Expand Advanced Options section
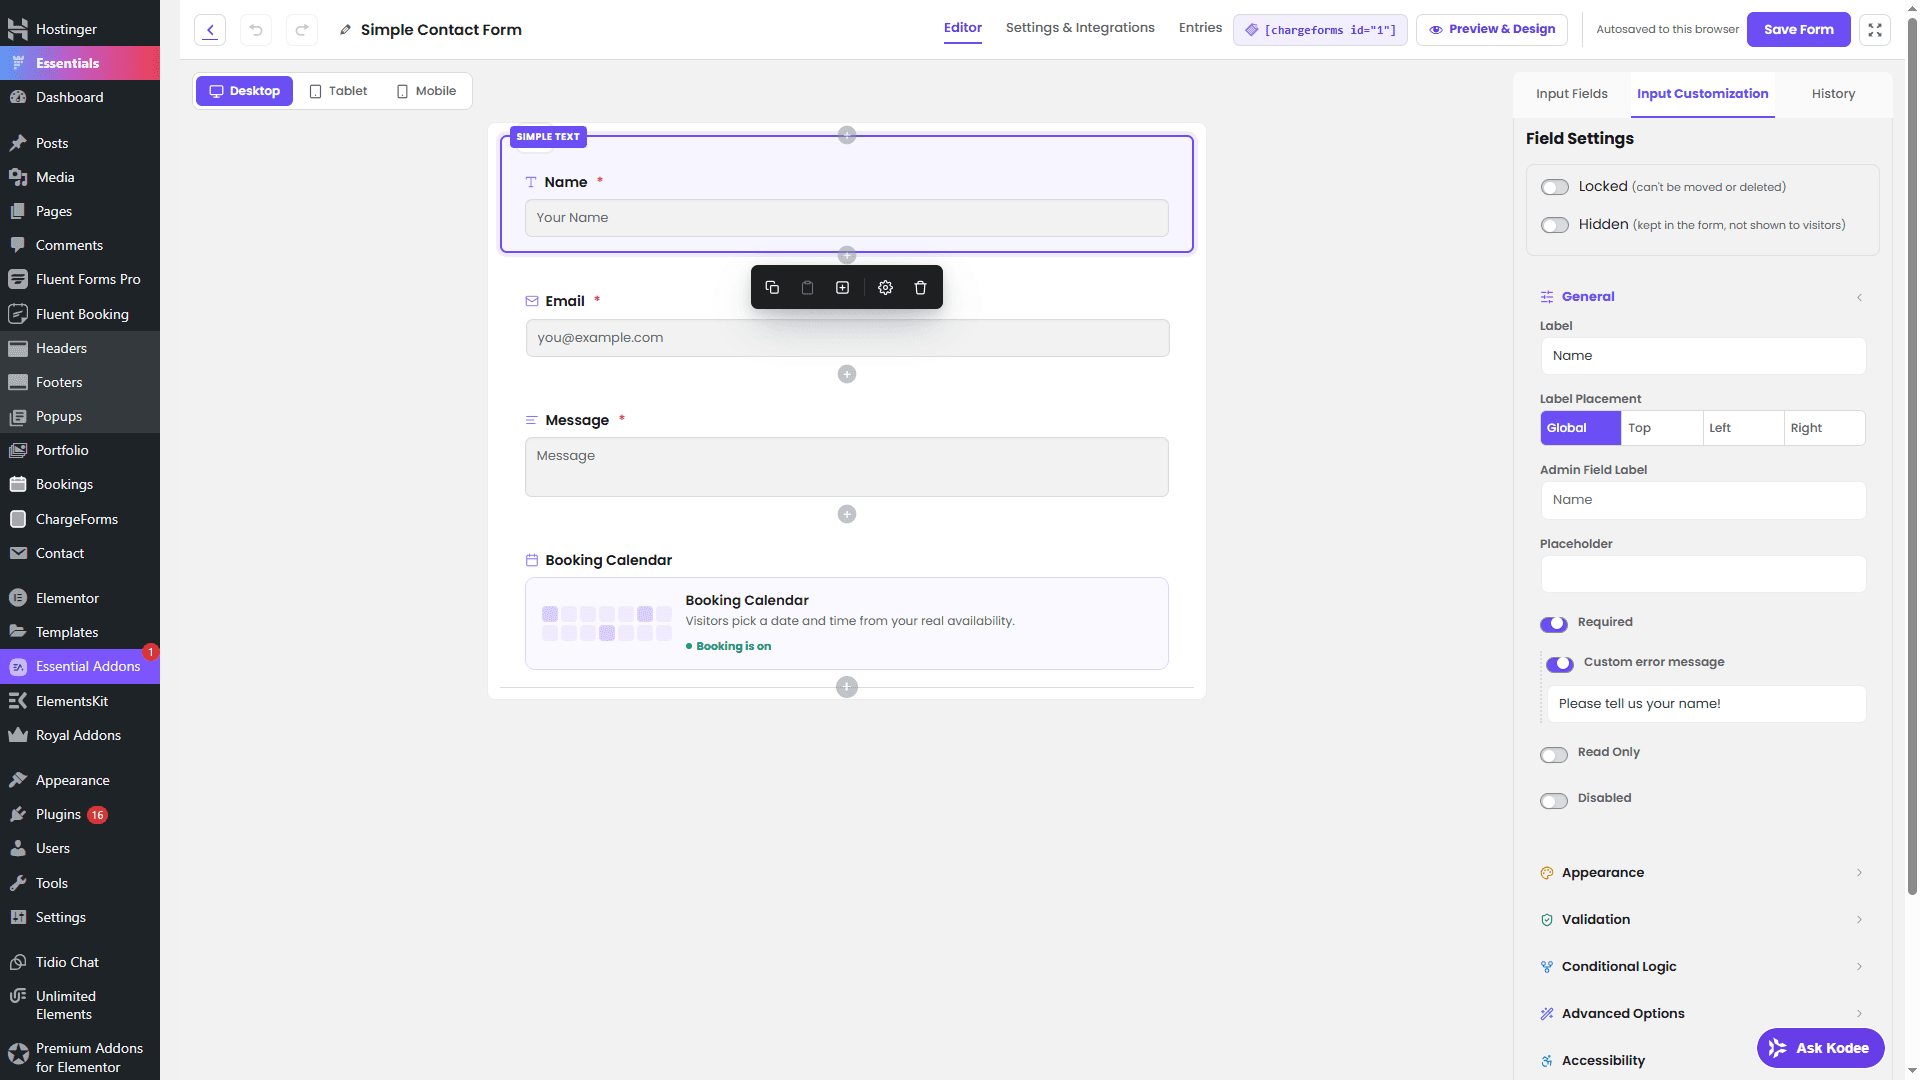This screenshot has width=1920, height=1080. coord(1702,1014)
